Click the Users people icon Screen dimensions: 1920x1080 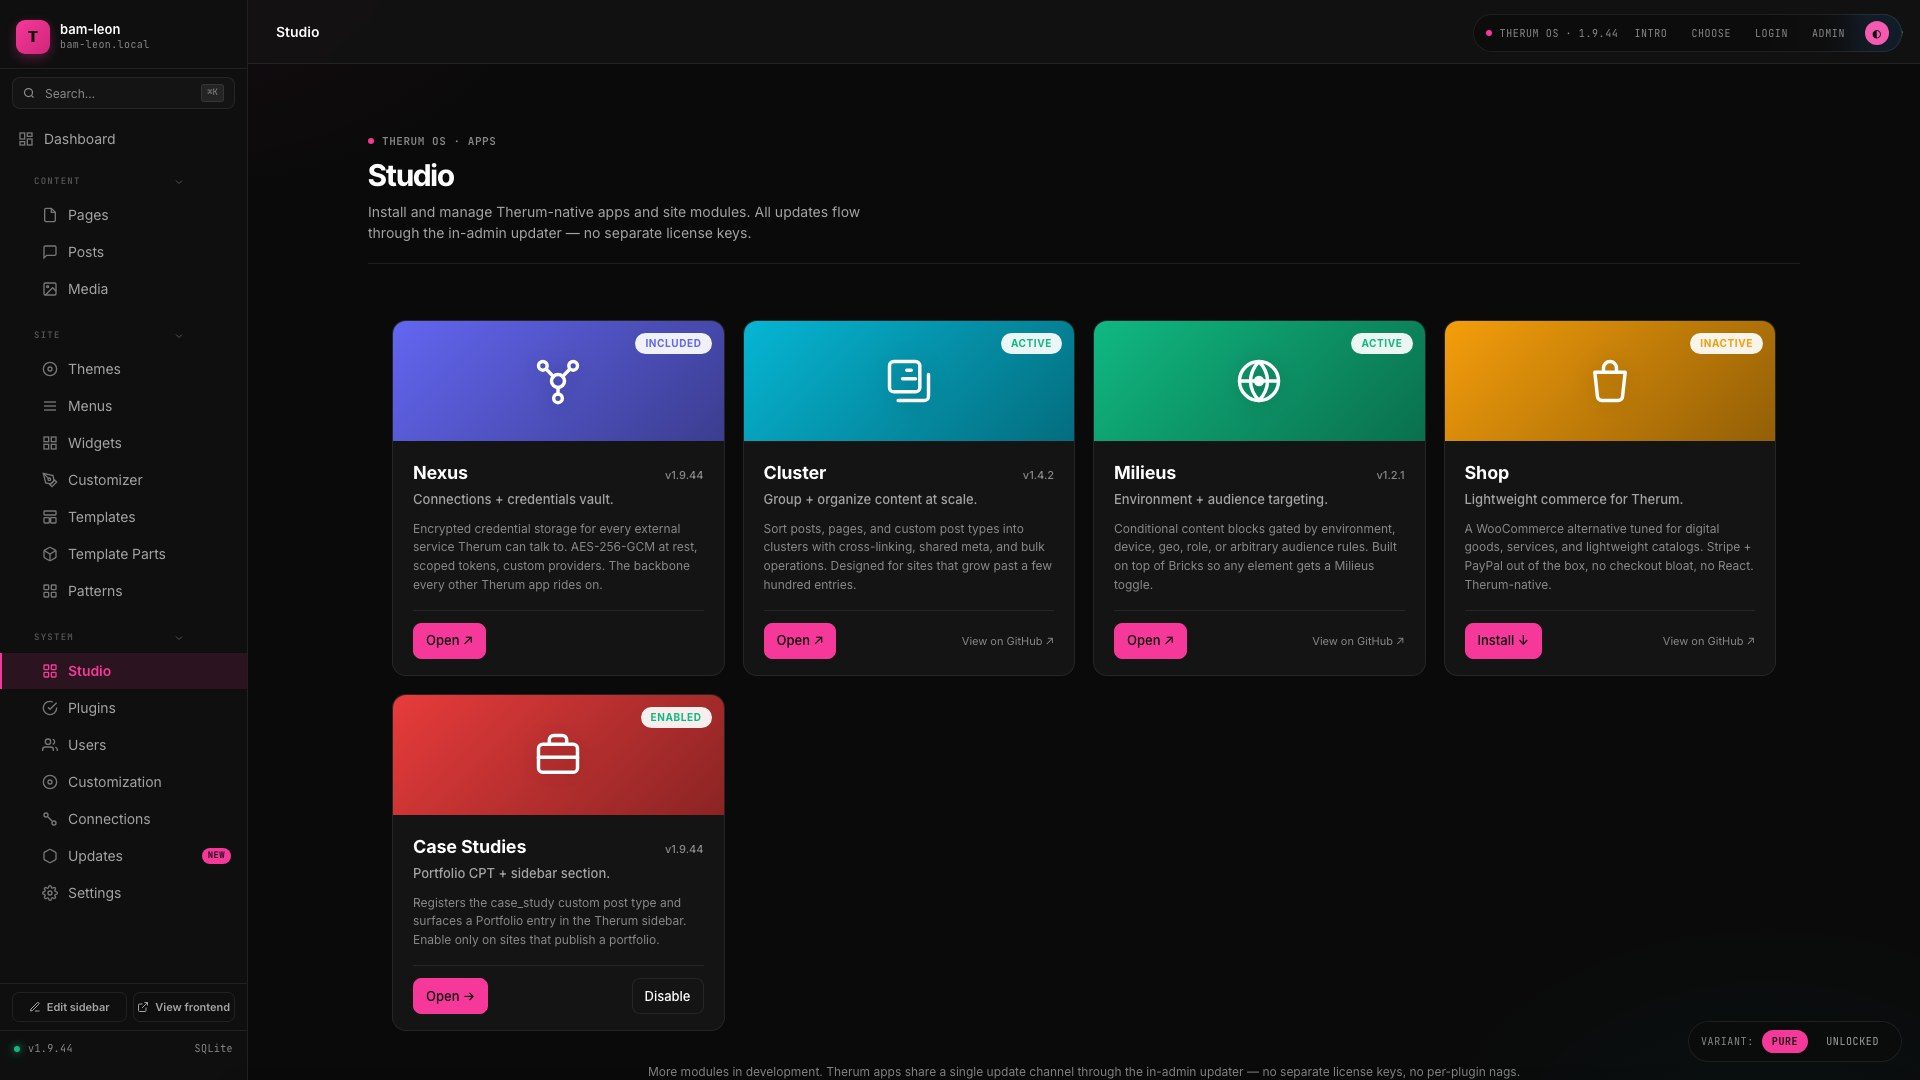click(50, 745)
